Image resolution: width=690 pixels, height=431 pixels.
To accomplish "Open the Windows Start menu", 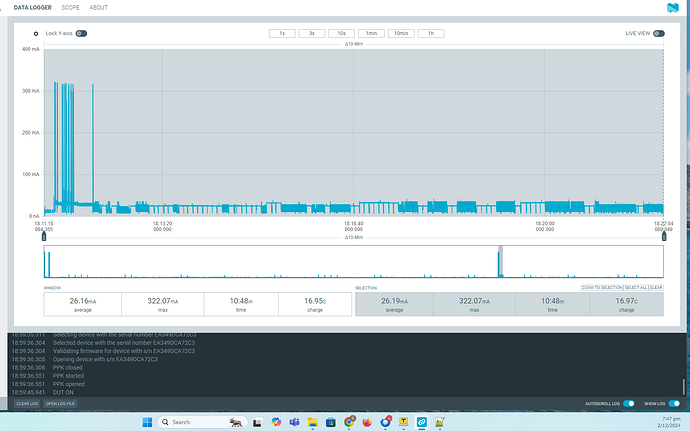I will 147,421.
